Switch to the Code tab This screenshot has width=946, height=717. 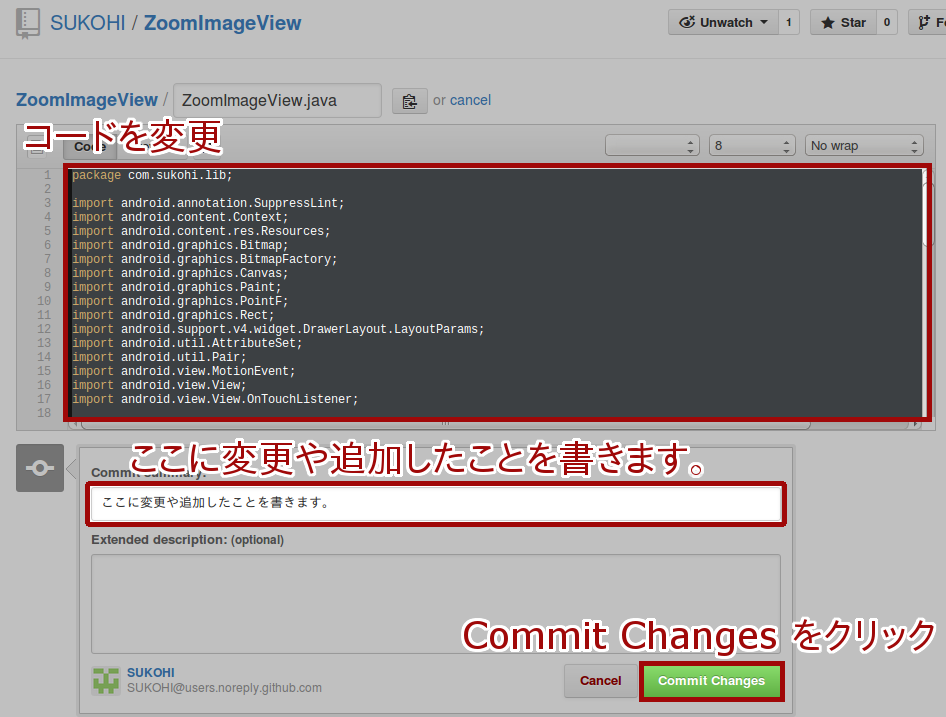[x=88, y=146]
